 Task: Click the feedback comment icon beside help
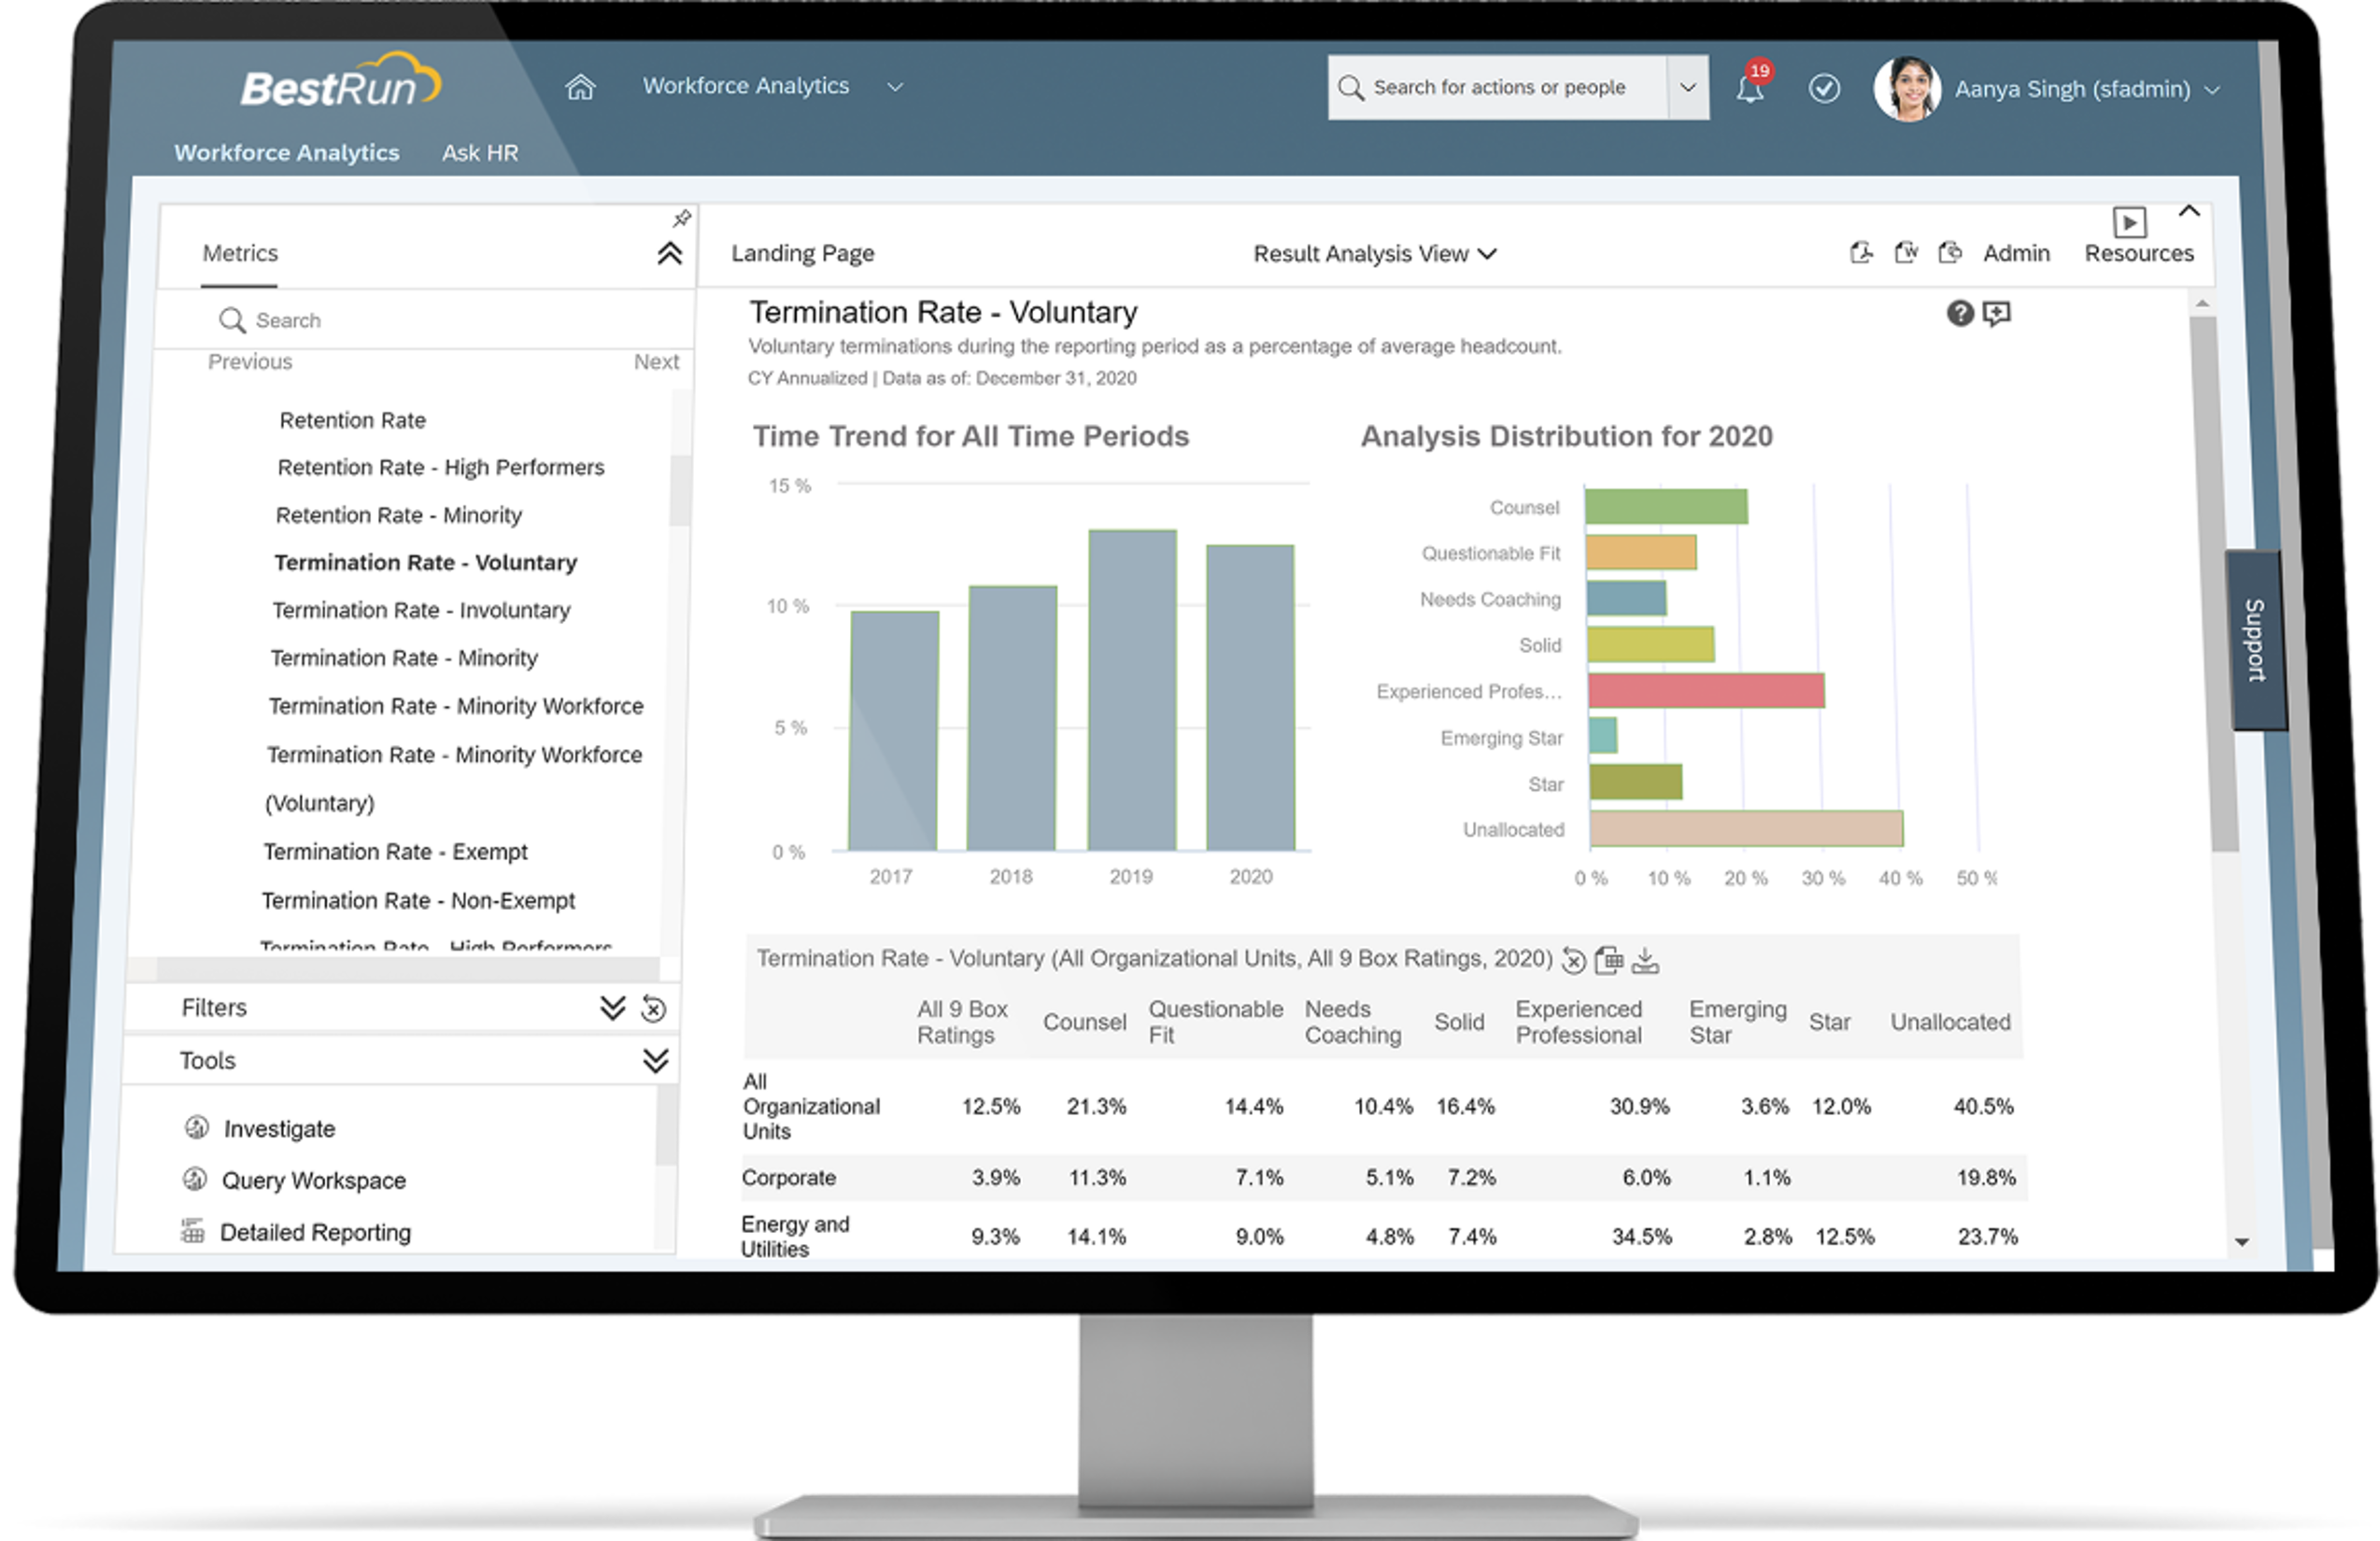[1997, 314]
